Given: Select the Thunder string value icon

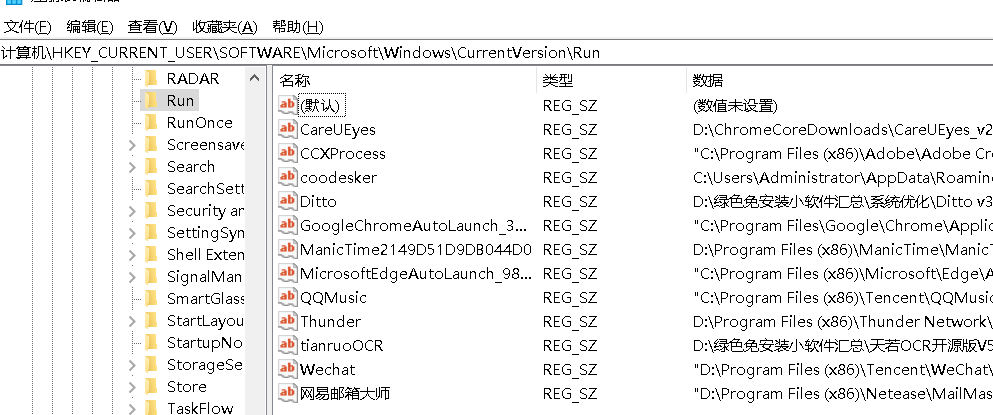Looking at the screenshot, I should pyautogui.click(x=288, y=321).
